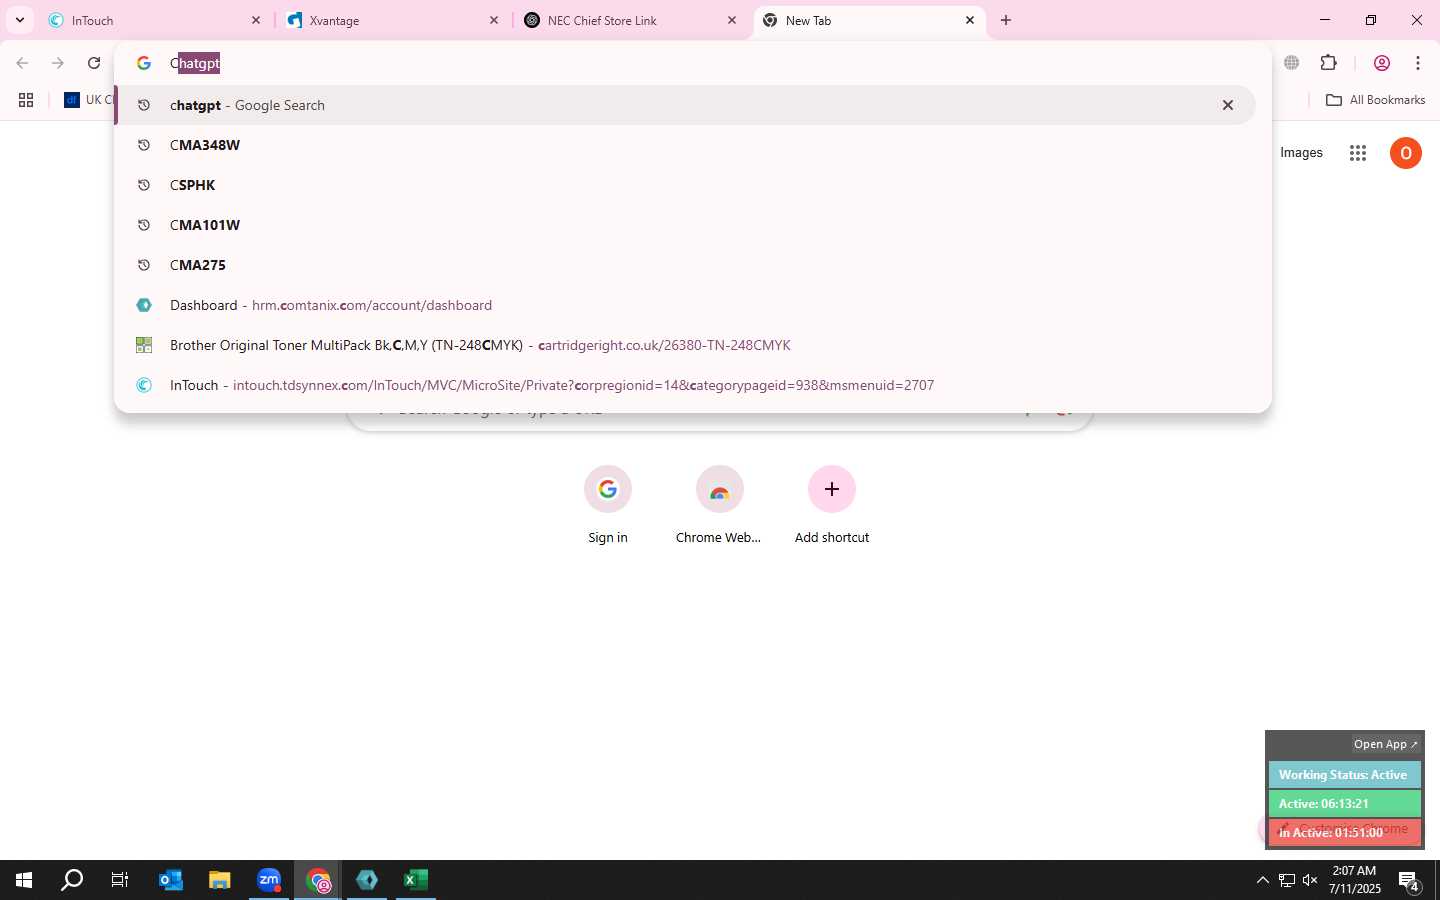Open the Chrome profile icon
This screenshot has width=1440, height=900.
click(1382, 63)
